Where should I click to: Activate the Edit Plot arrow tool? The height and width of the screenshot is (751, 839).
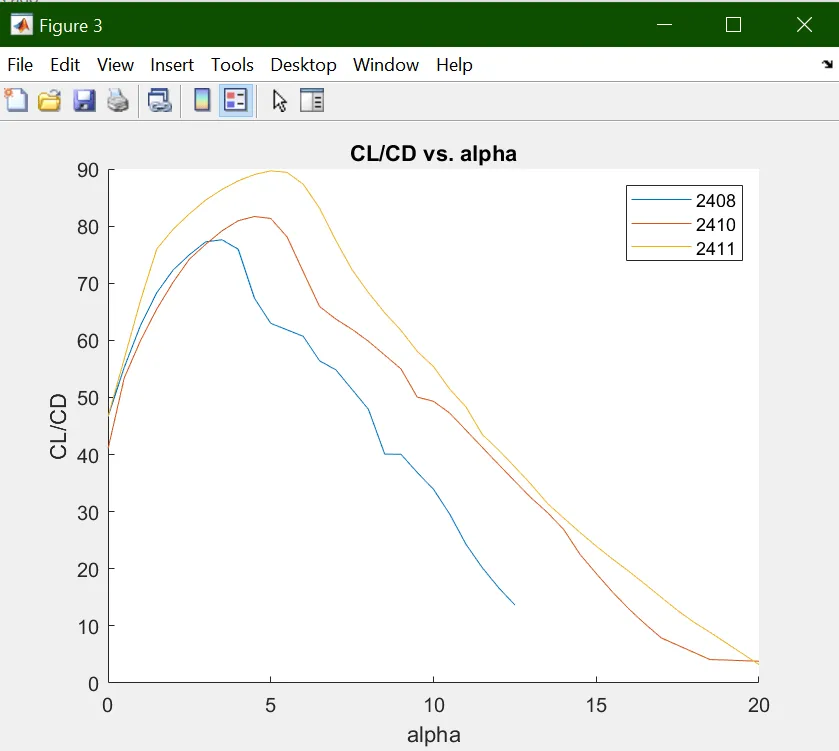point(280,100)
